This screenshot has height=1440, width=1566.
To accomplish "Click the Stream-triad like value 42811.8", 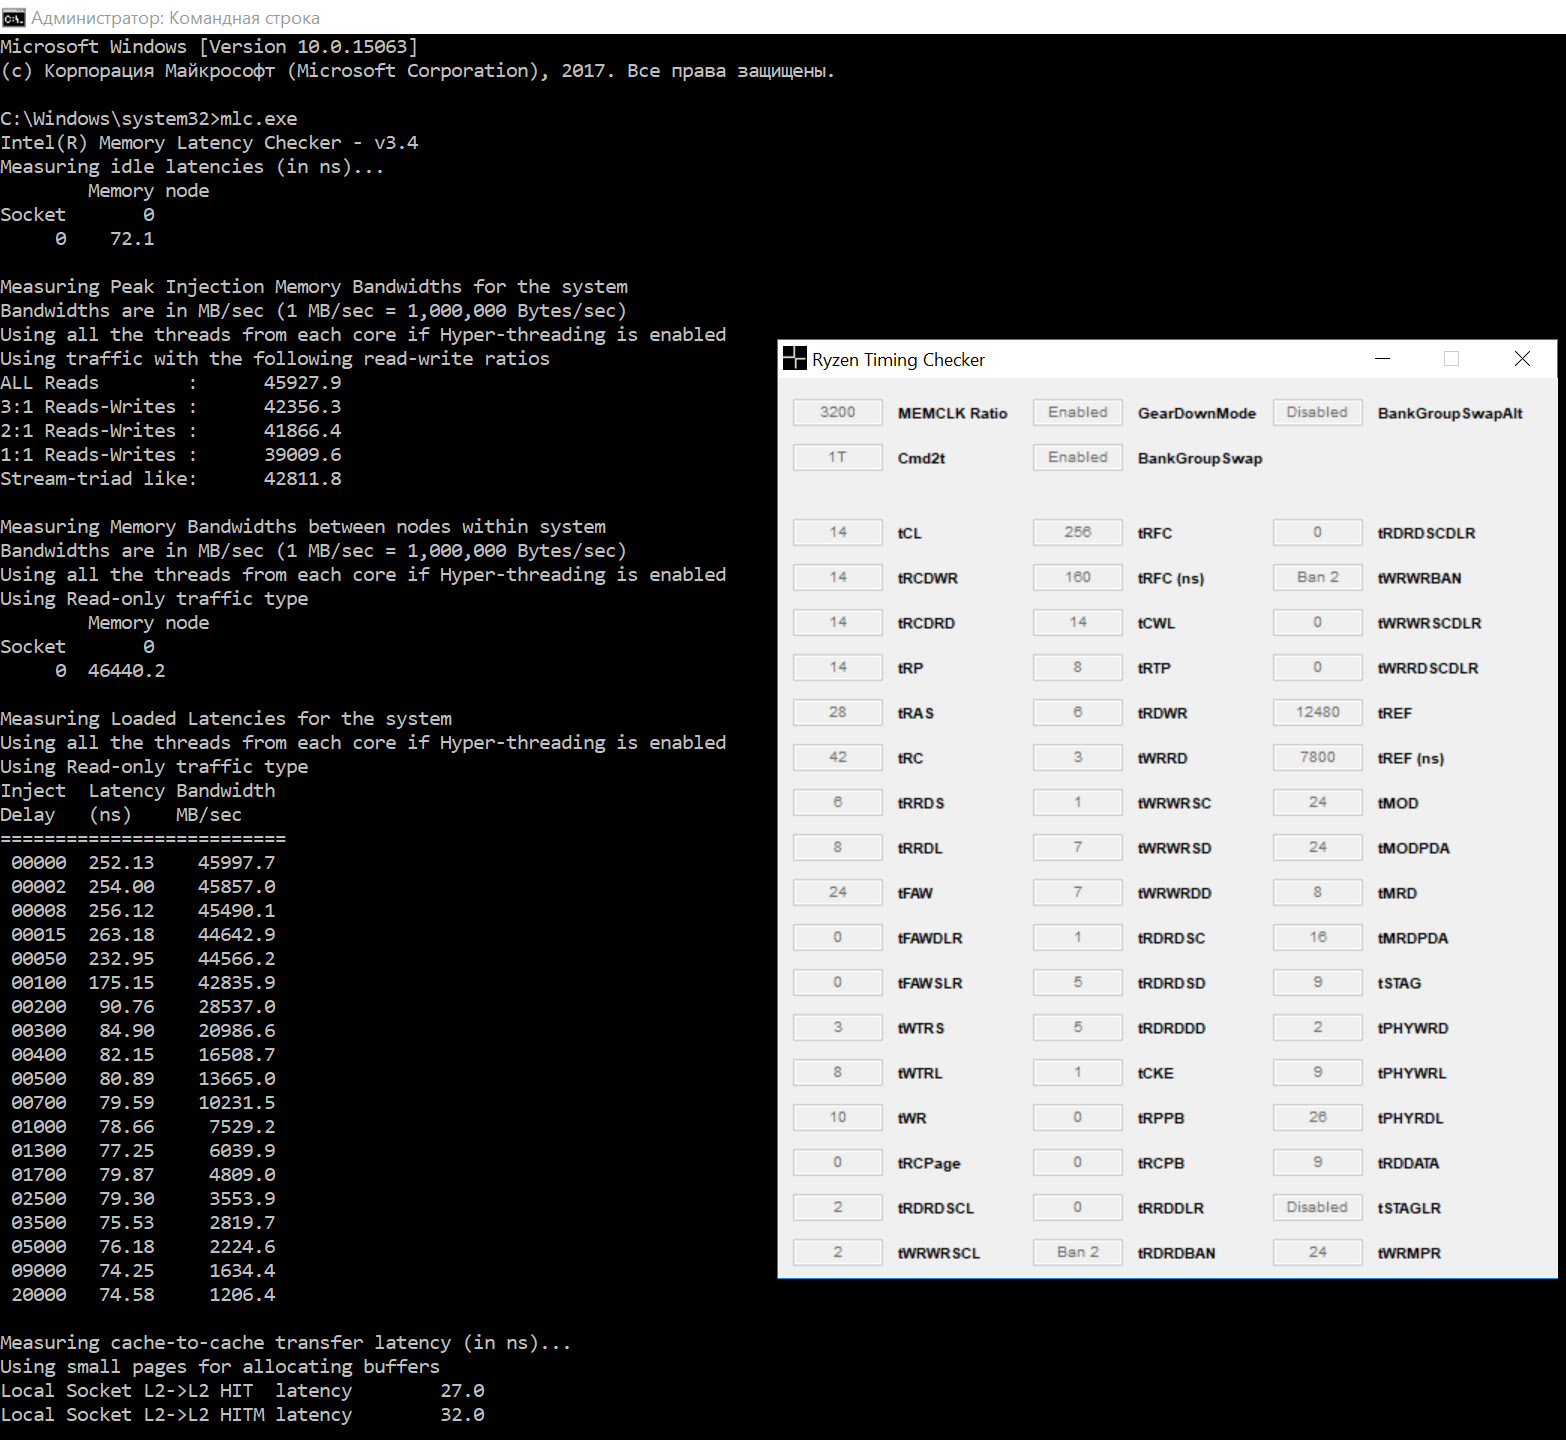I will 302,479.
